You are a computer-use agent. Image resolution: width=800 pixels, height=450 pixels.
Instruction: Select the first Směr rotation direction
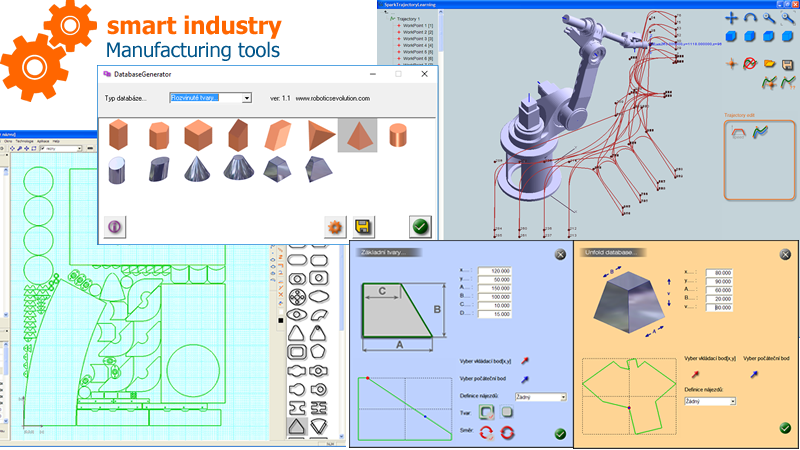click(x=487, y=434)
